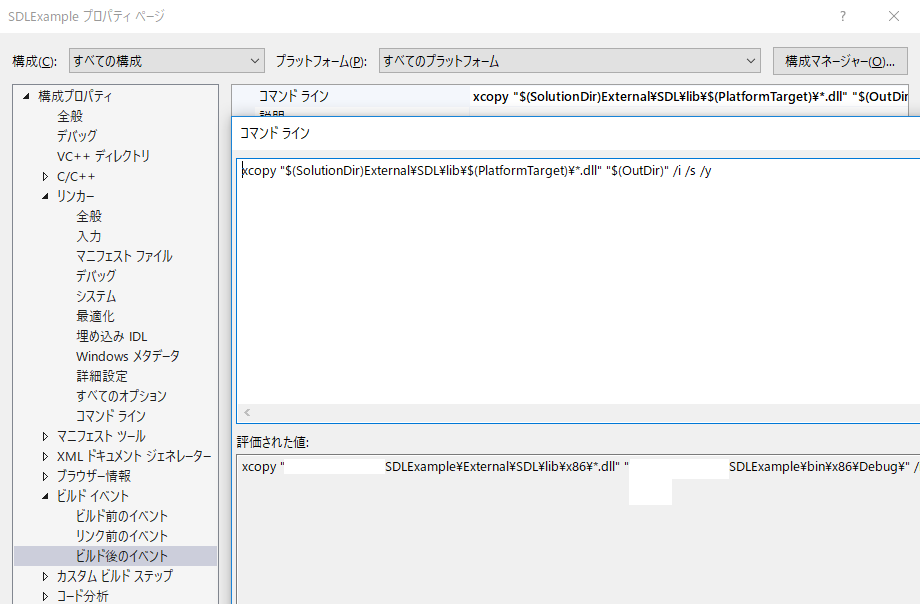Open the 構成 configuration dropdown

coord(167,61)
